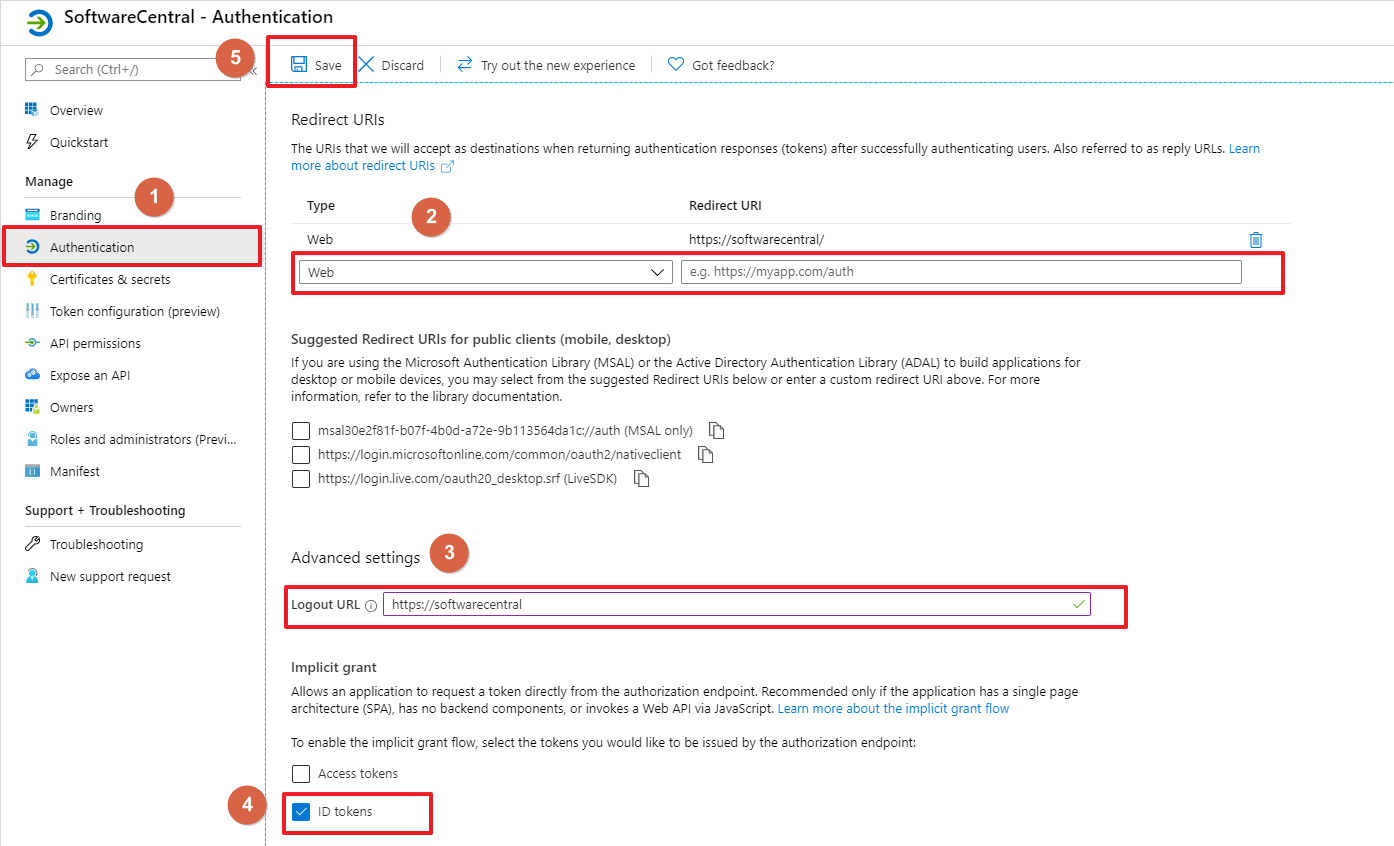Collapse the sidebar with double-chevron icon
The height and width of the screenshot is (846, 1394).
click(x=253, y=70)
